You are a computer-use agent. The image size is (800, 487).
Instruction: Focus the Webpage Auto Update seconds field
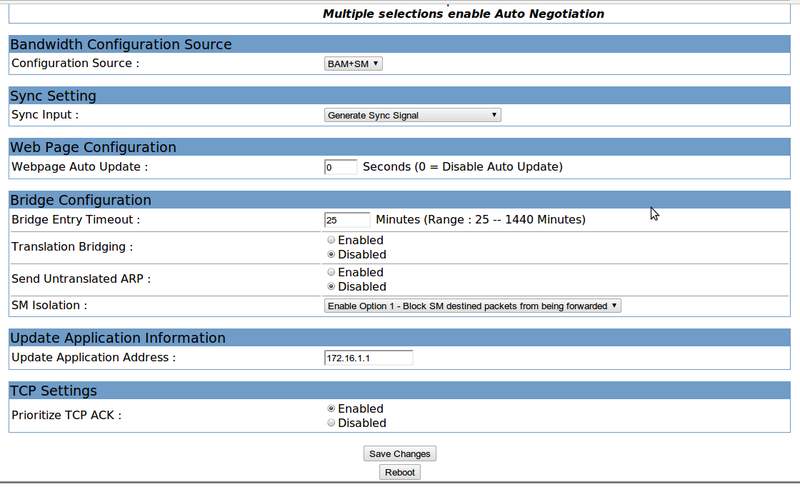(x=340, y=167)
